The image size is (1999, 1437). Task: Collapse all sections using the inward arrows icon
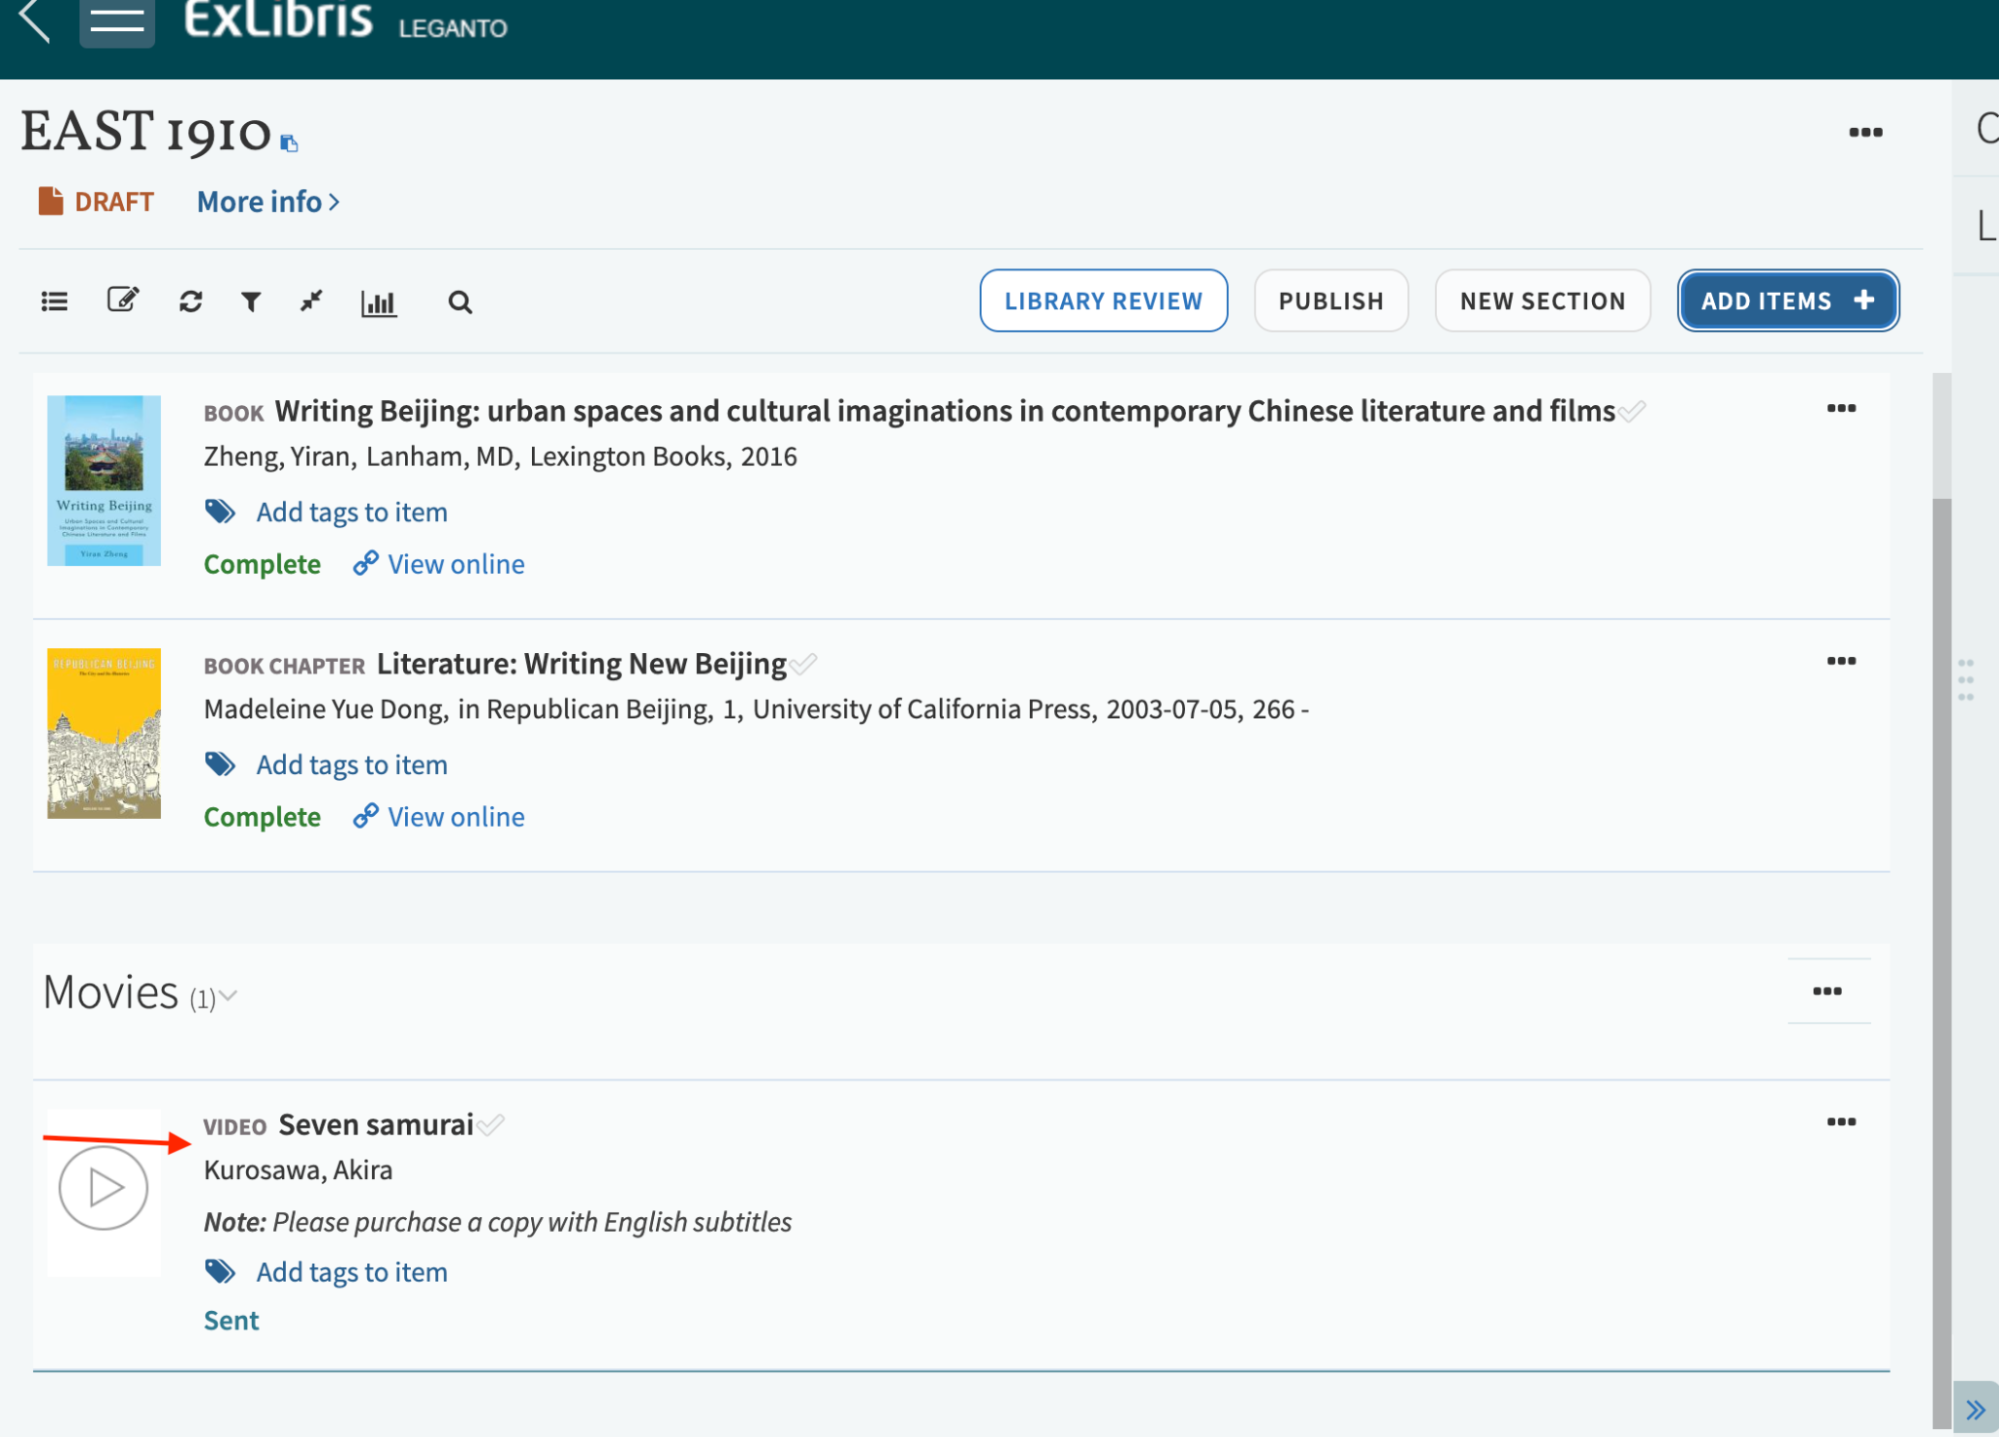[311, 301]
